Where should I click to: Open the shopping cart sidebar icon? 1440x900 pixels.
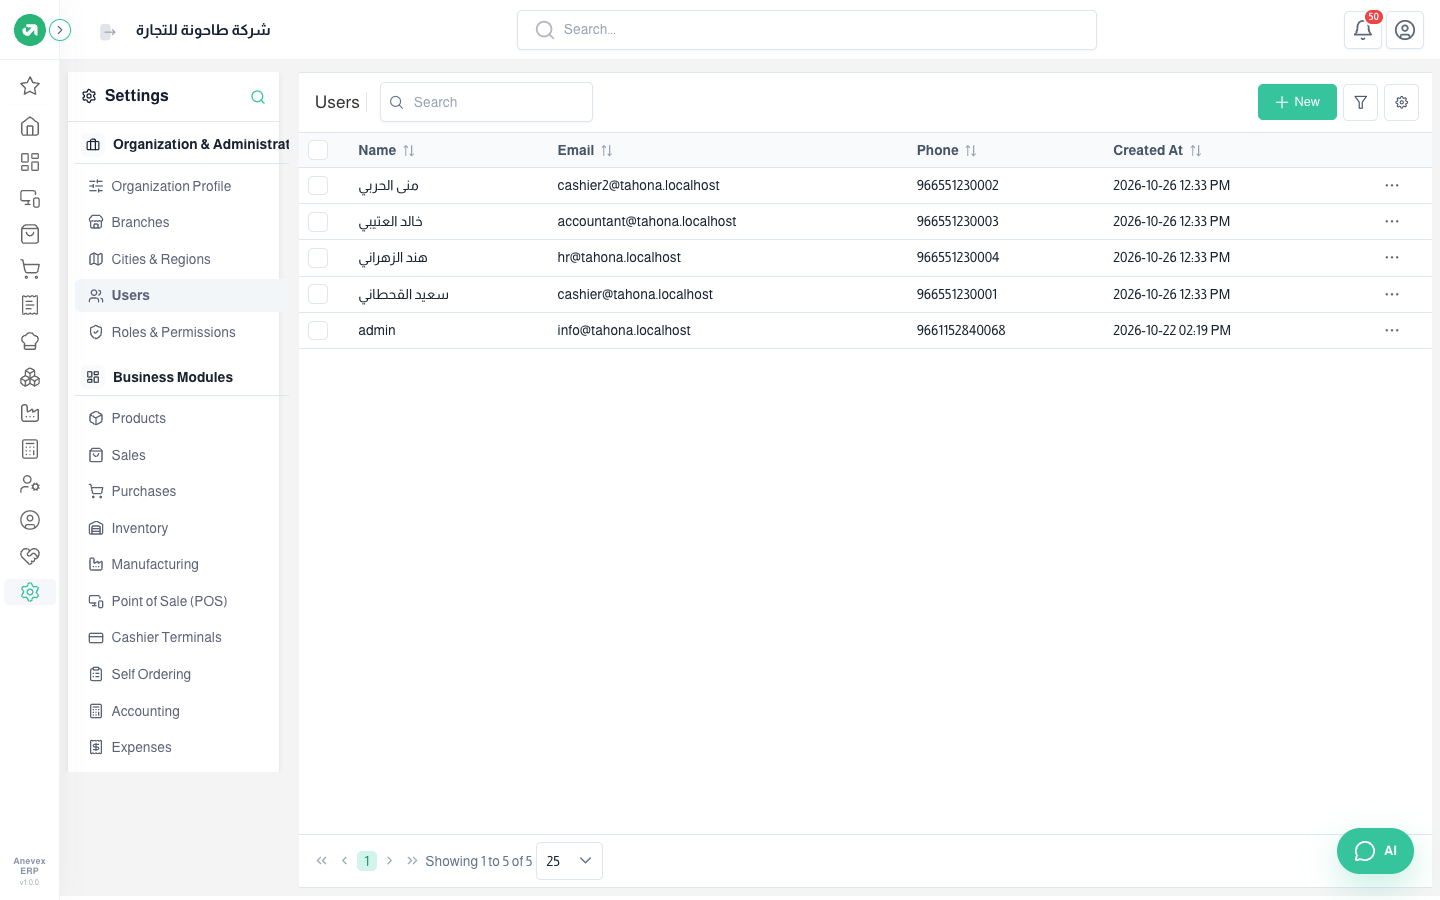[x=30, y=269]
